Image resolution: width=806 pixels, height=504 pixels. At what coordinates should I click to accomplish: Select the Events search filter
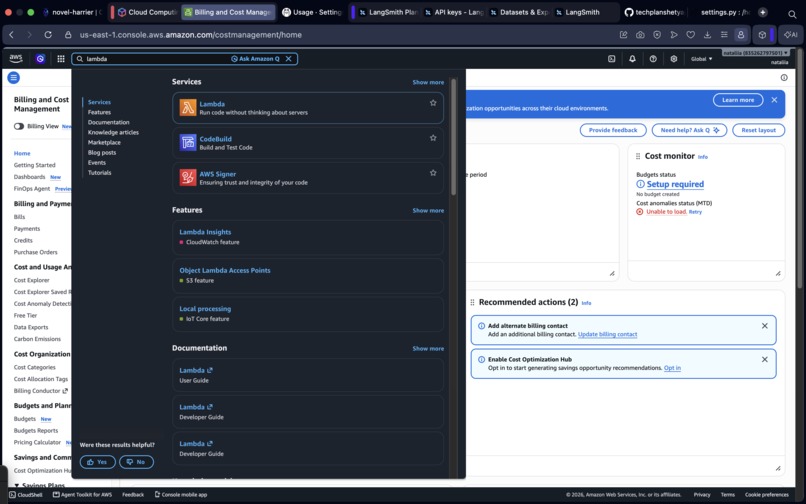click(97, 163)
